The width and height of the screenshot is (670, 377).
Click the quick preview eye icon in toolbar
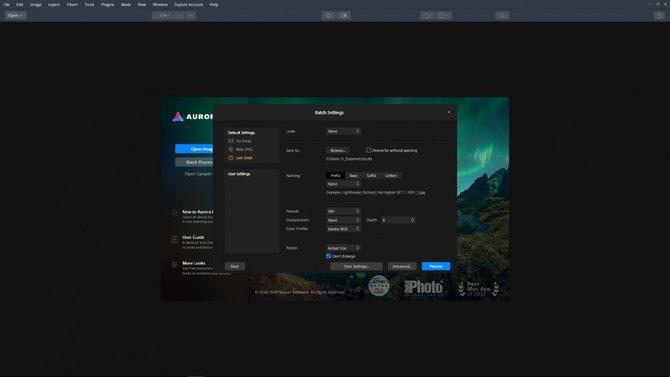point(328,15)
